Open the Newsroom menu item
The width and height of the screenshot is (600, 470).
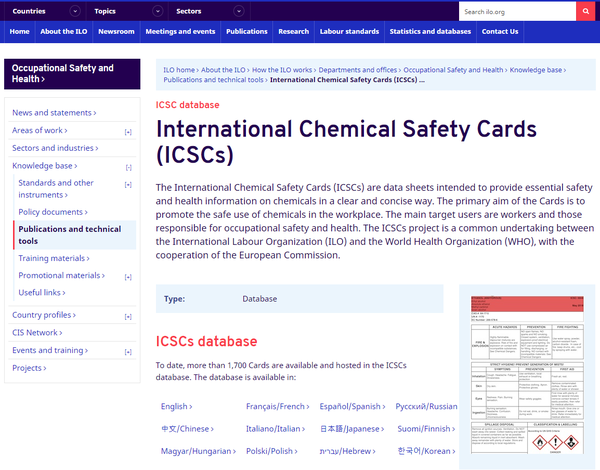coord(116,32)
